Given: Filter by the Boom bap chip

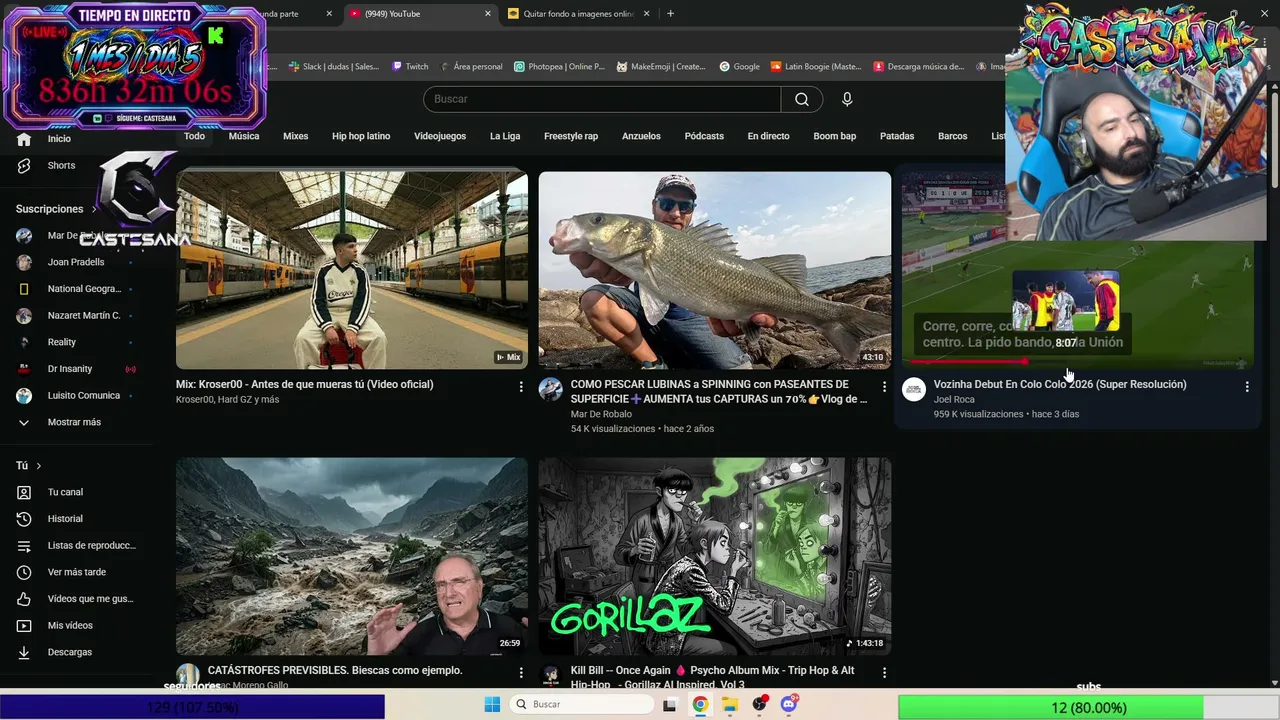Looking at the screenshot, I should 835,136.
